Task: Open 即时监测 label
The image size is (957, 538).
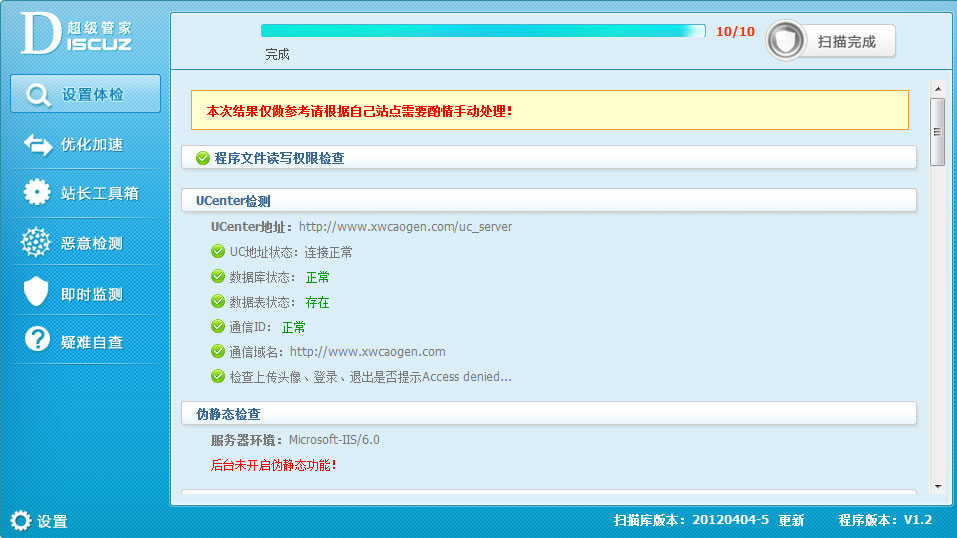Action: click(x=92, y=294)
